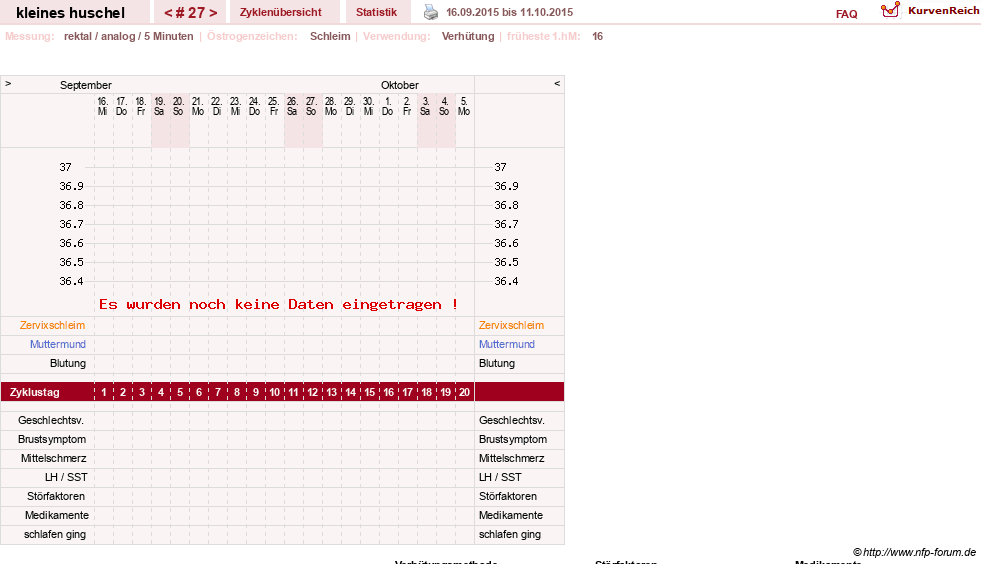Click right Zervixschleim row label
981x564 pixels.
511,325
